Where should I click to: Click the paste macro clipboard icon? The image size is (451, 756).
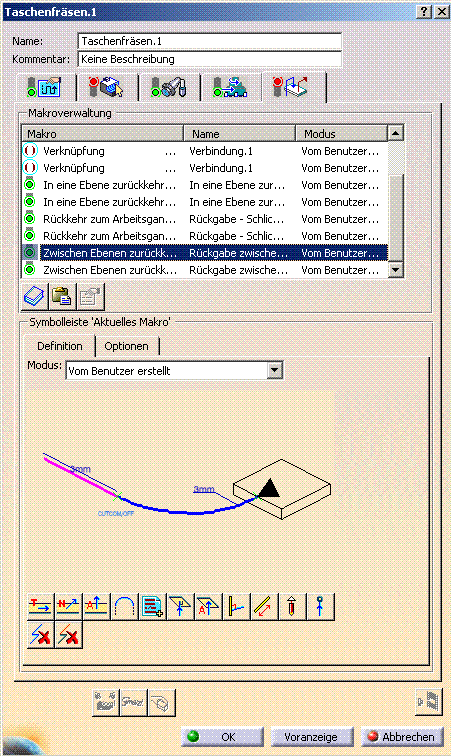[x=62, y=296]
